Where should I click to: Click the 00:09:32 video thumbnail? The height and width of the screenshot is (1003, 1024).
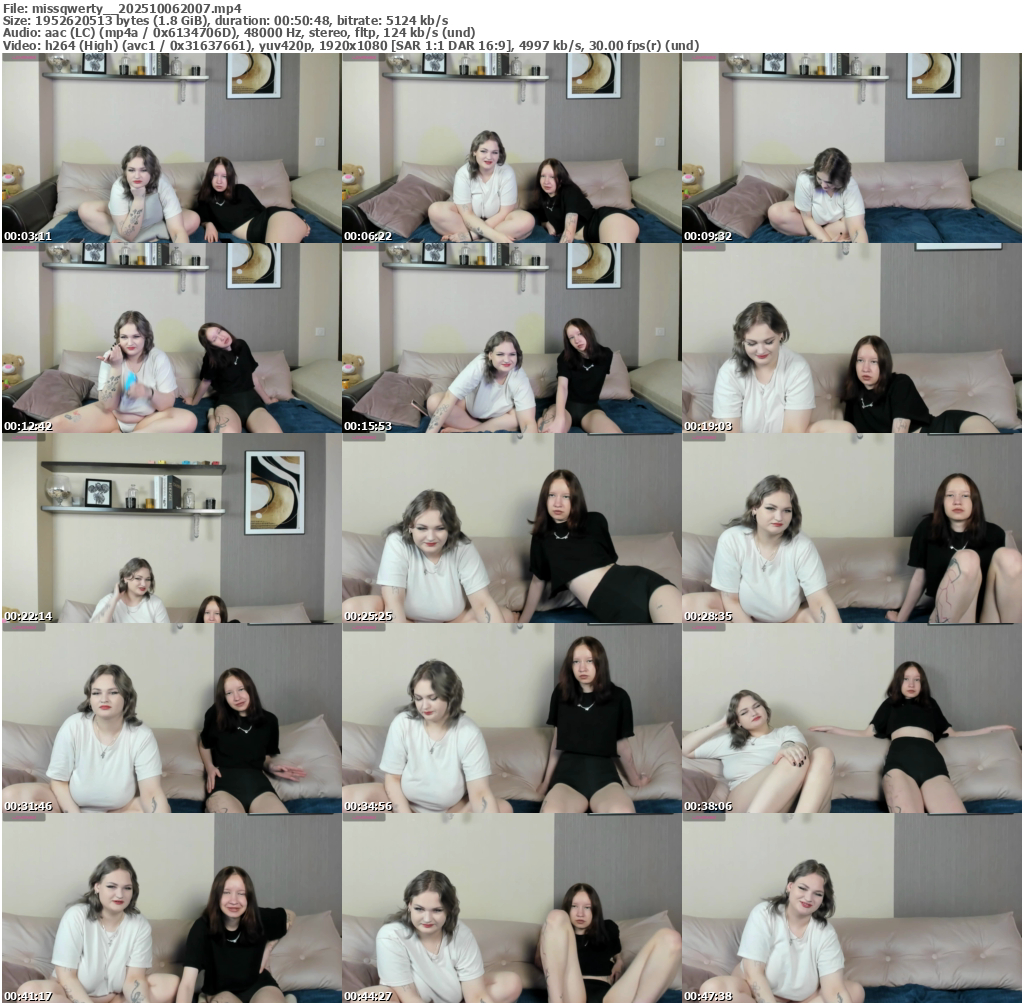851,148
